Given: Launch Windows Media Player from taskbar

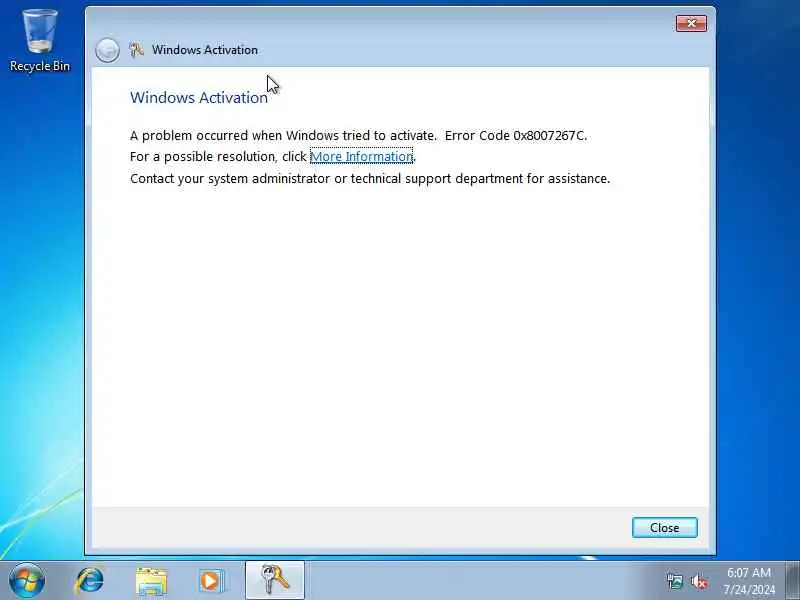Looking at the screenshot, I should (211, 581).
